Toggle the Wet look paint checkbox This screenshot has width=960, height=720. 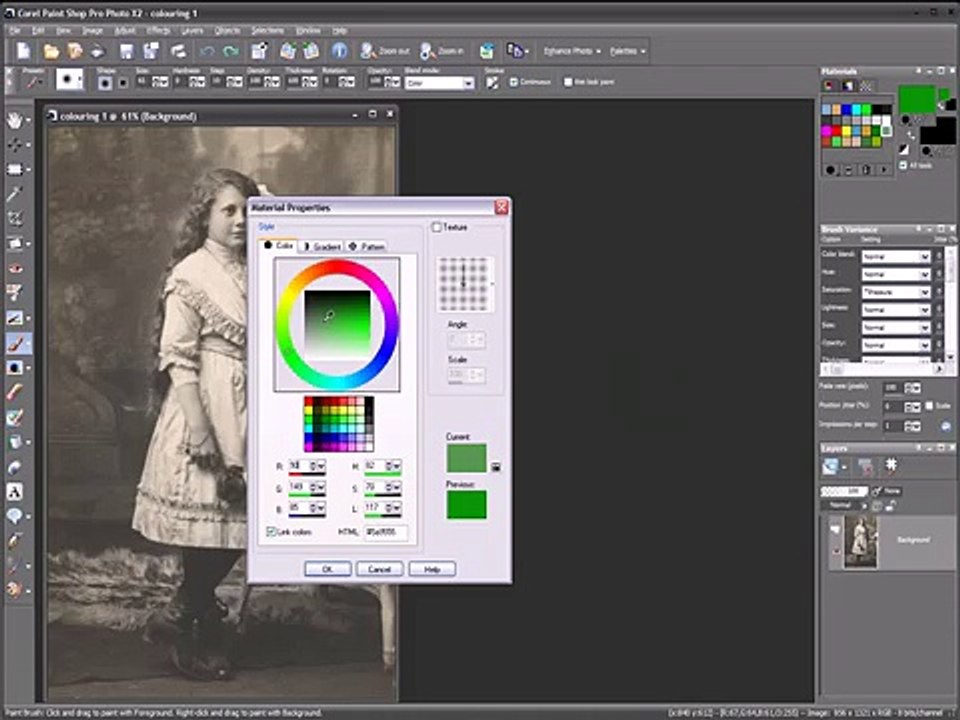568,81
